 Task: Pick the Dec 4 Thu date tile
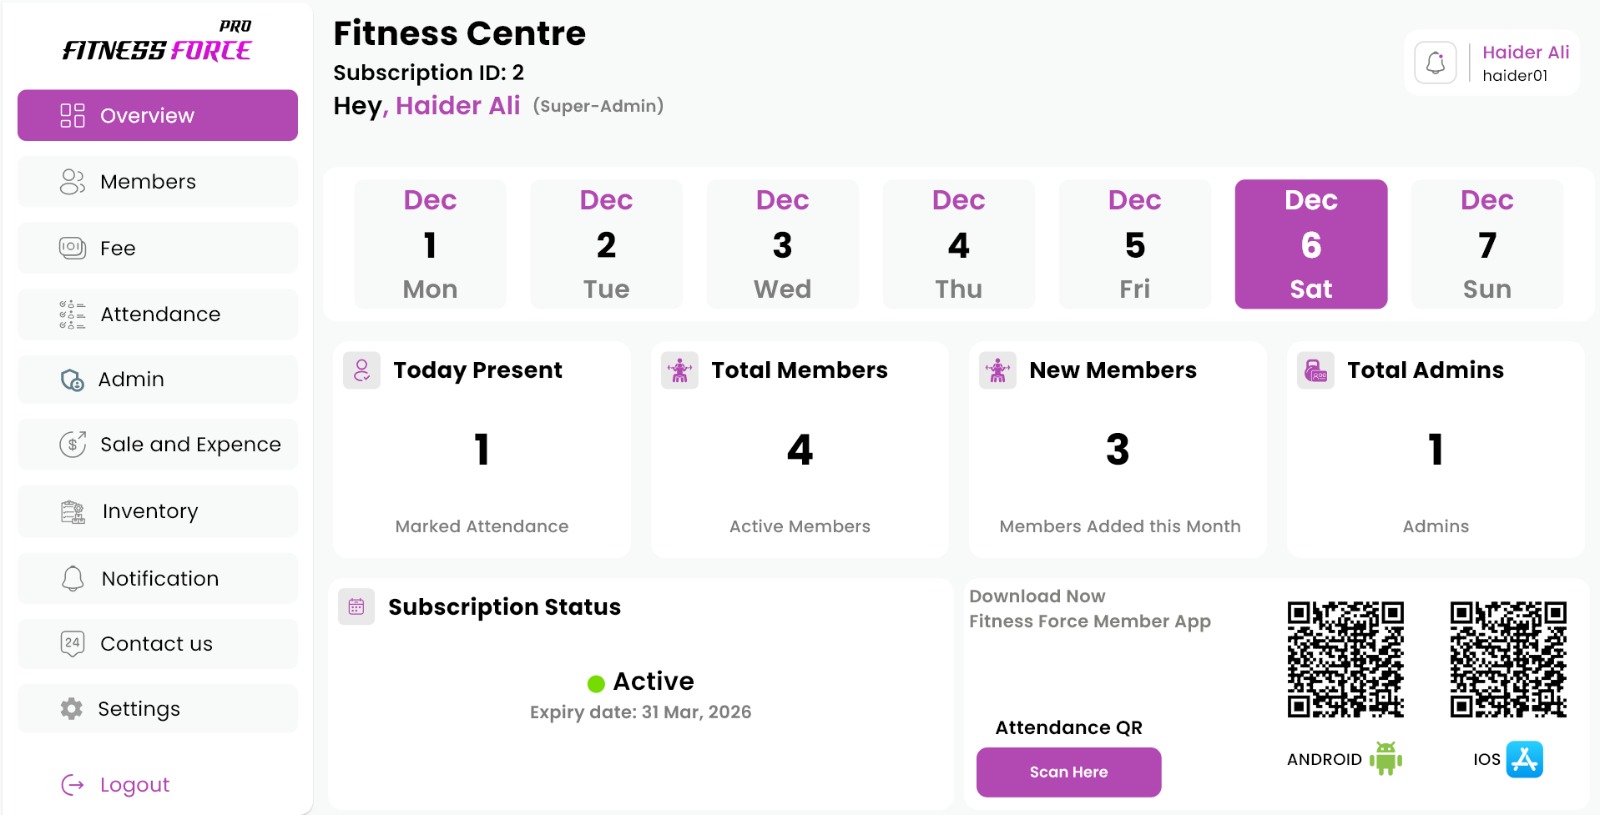(958, 244)
